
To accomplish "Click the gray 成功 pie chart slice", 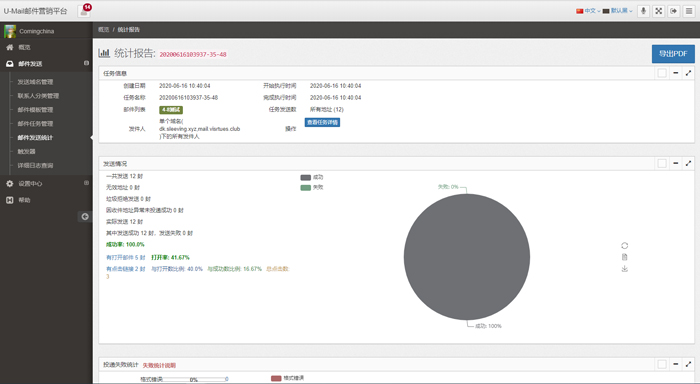I will [467, 257].
